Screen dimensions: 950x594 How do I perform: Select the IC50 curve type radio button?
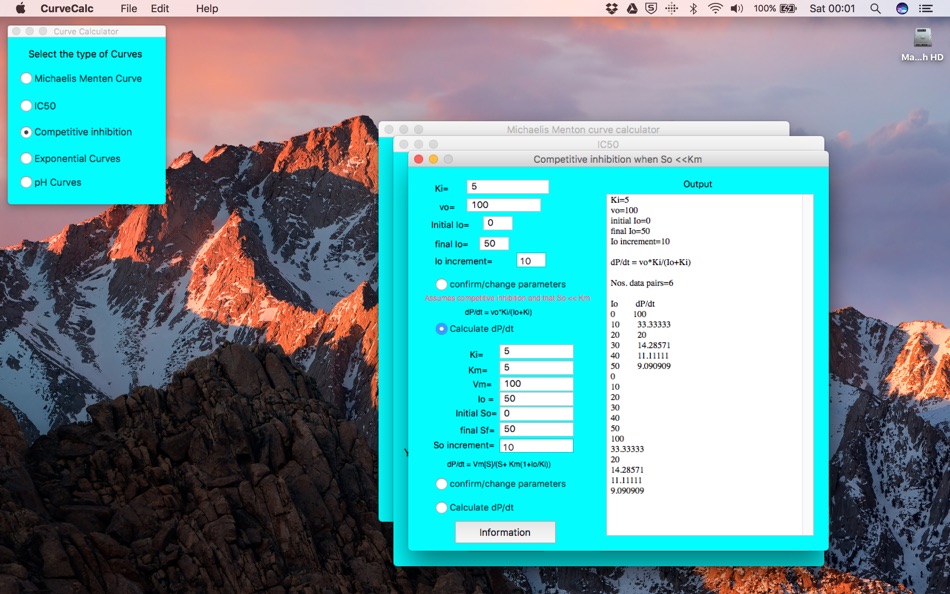[26, 105]
